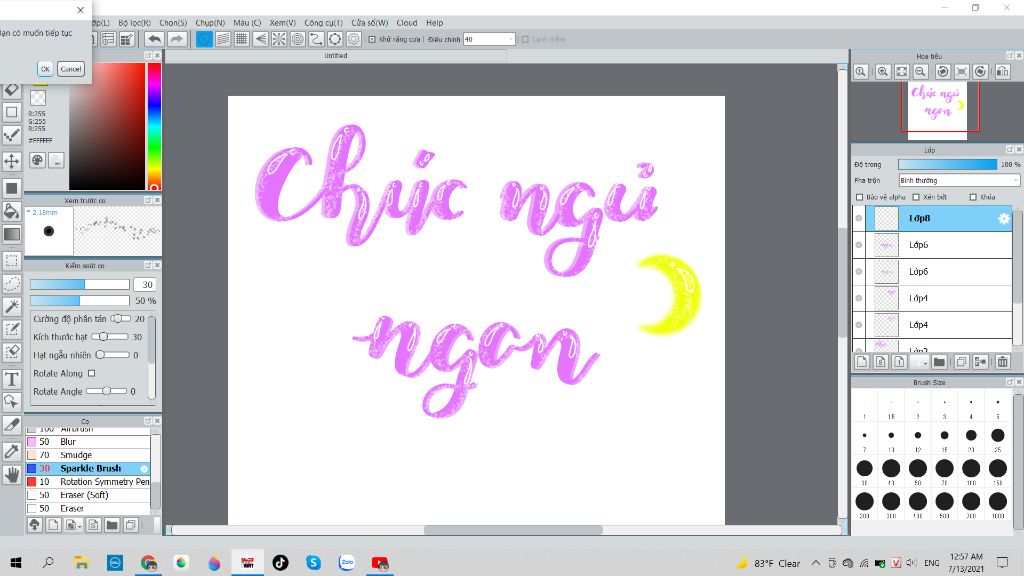Hide the Lớp8 layer visibility
The image size is (1024, 576).
(859, 219)
